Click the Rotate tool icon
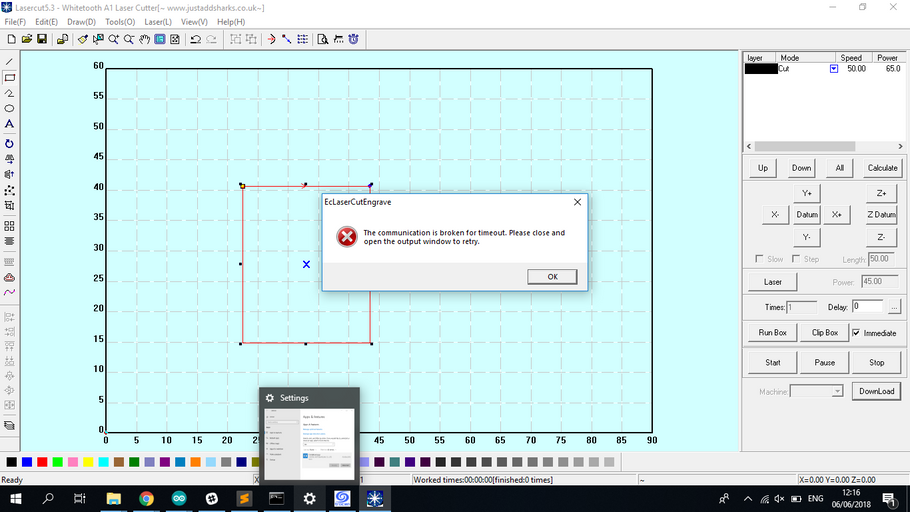The image size is (910, 512). click(x=10, y=143)
